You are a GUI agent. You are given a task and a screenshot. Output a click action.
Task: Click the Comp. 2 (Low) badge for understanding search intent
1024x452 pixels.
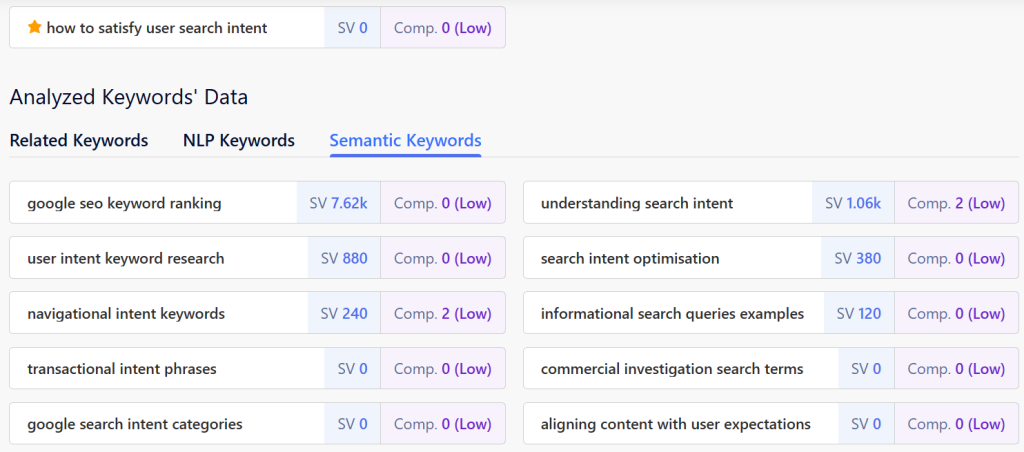pyautogui.click(x=955, y=204)
